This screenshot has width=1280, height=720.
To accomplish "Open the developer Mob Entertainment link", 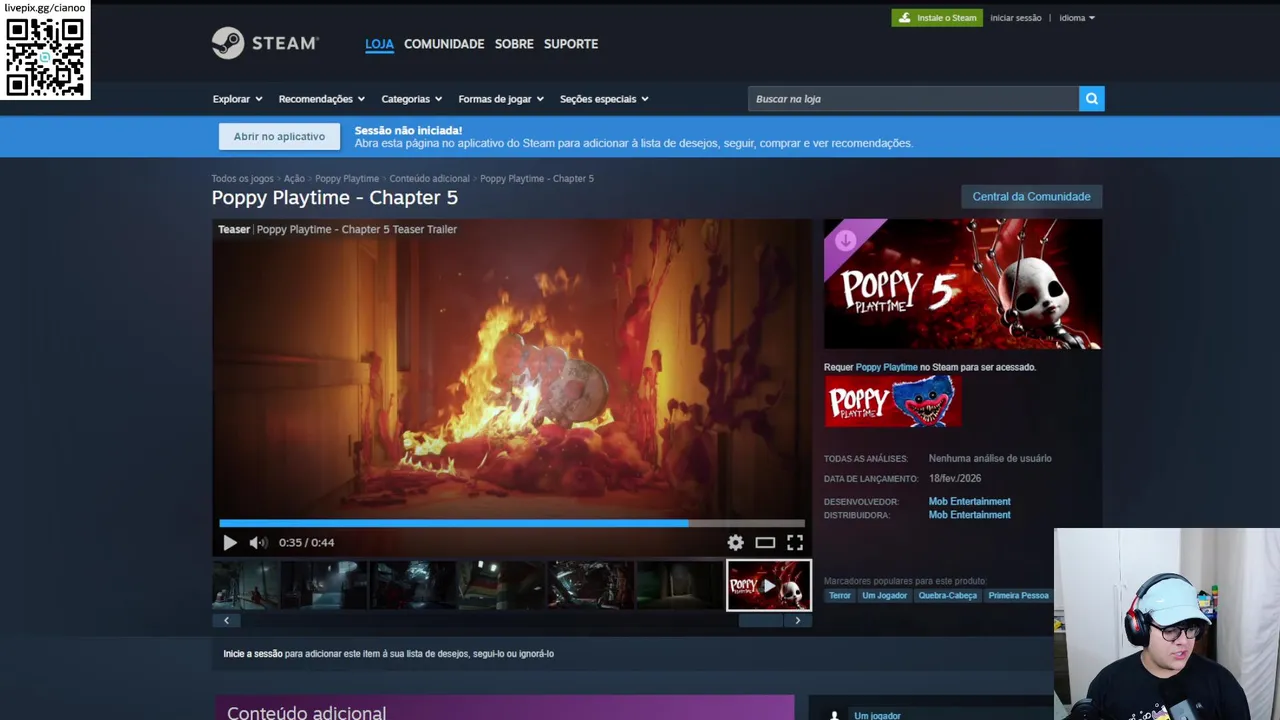I will point(969,502).
